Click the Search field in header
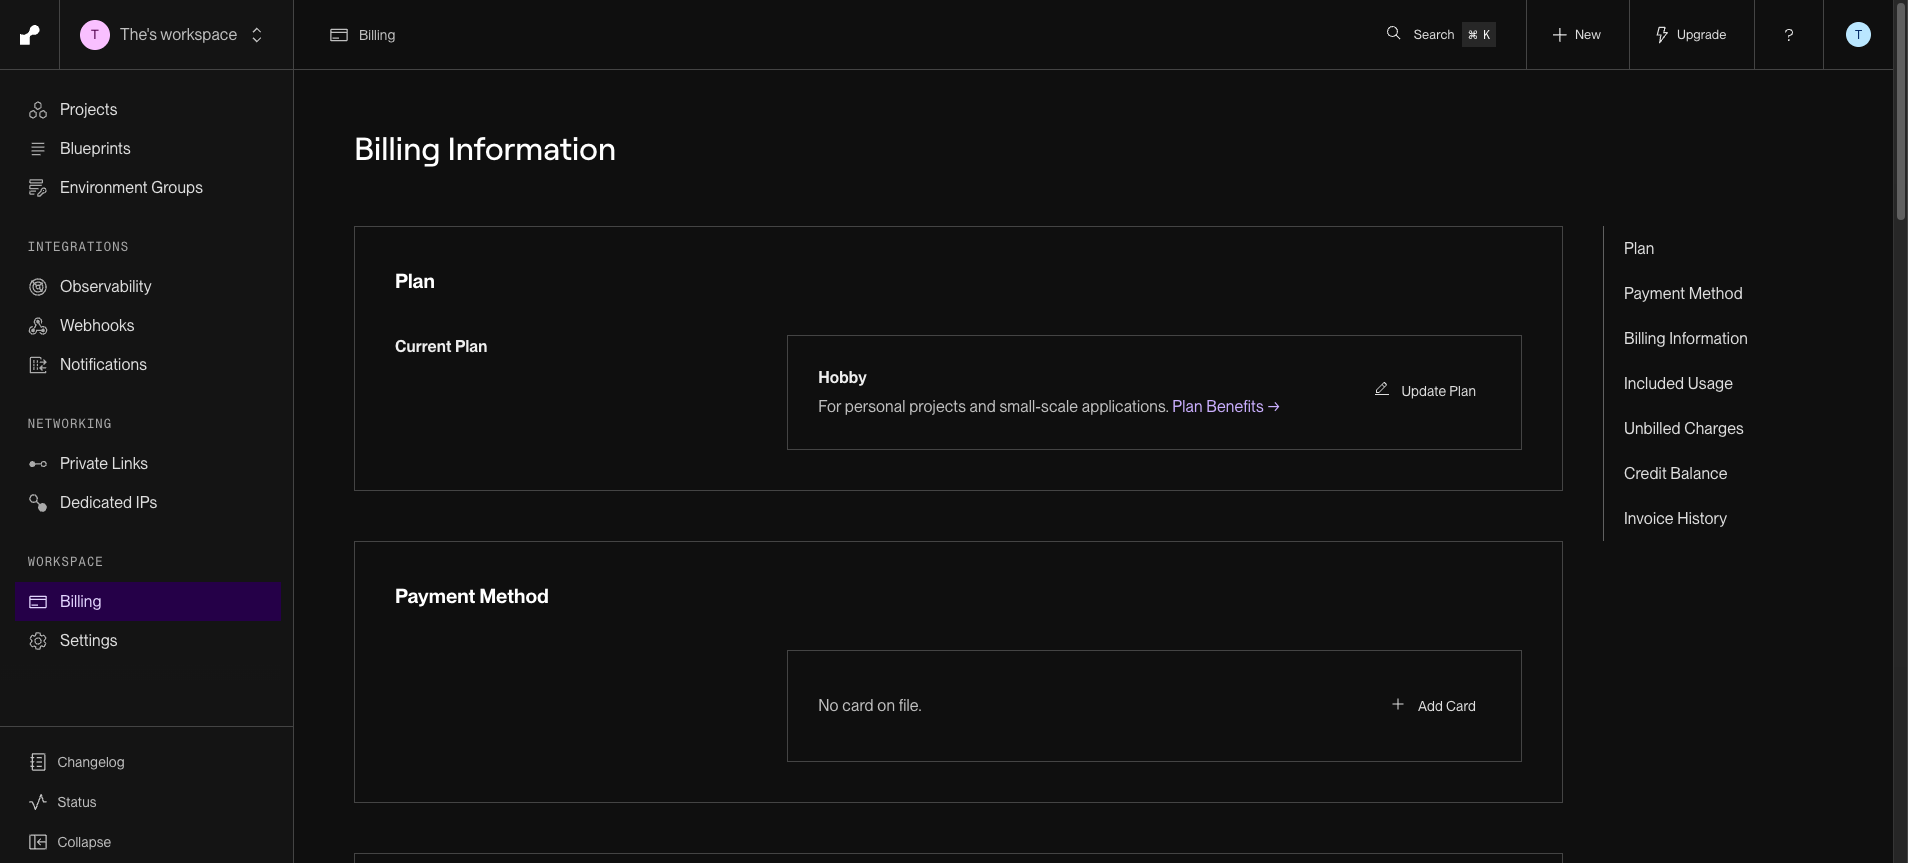 point(1440,35)
